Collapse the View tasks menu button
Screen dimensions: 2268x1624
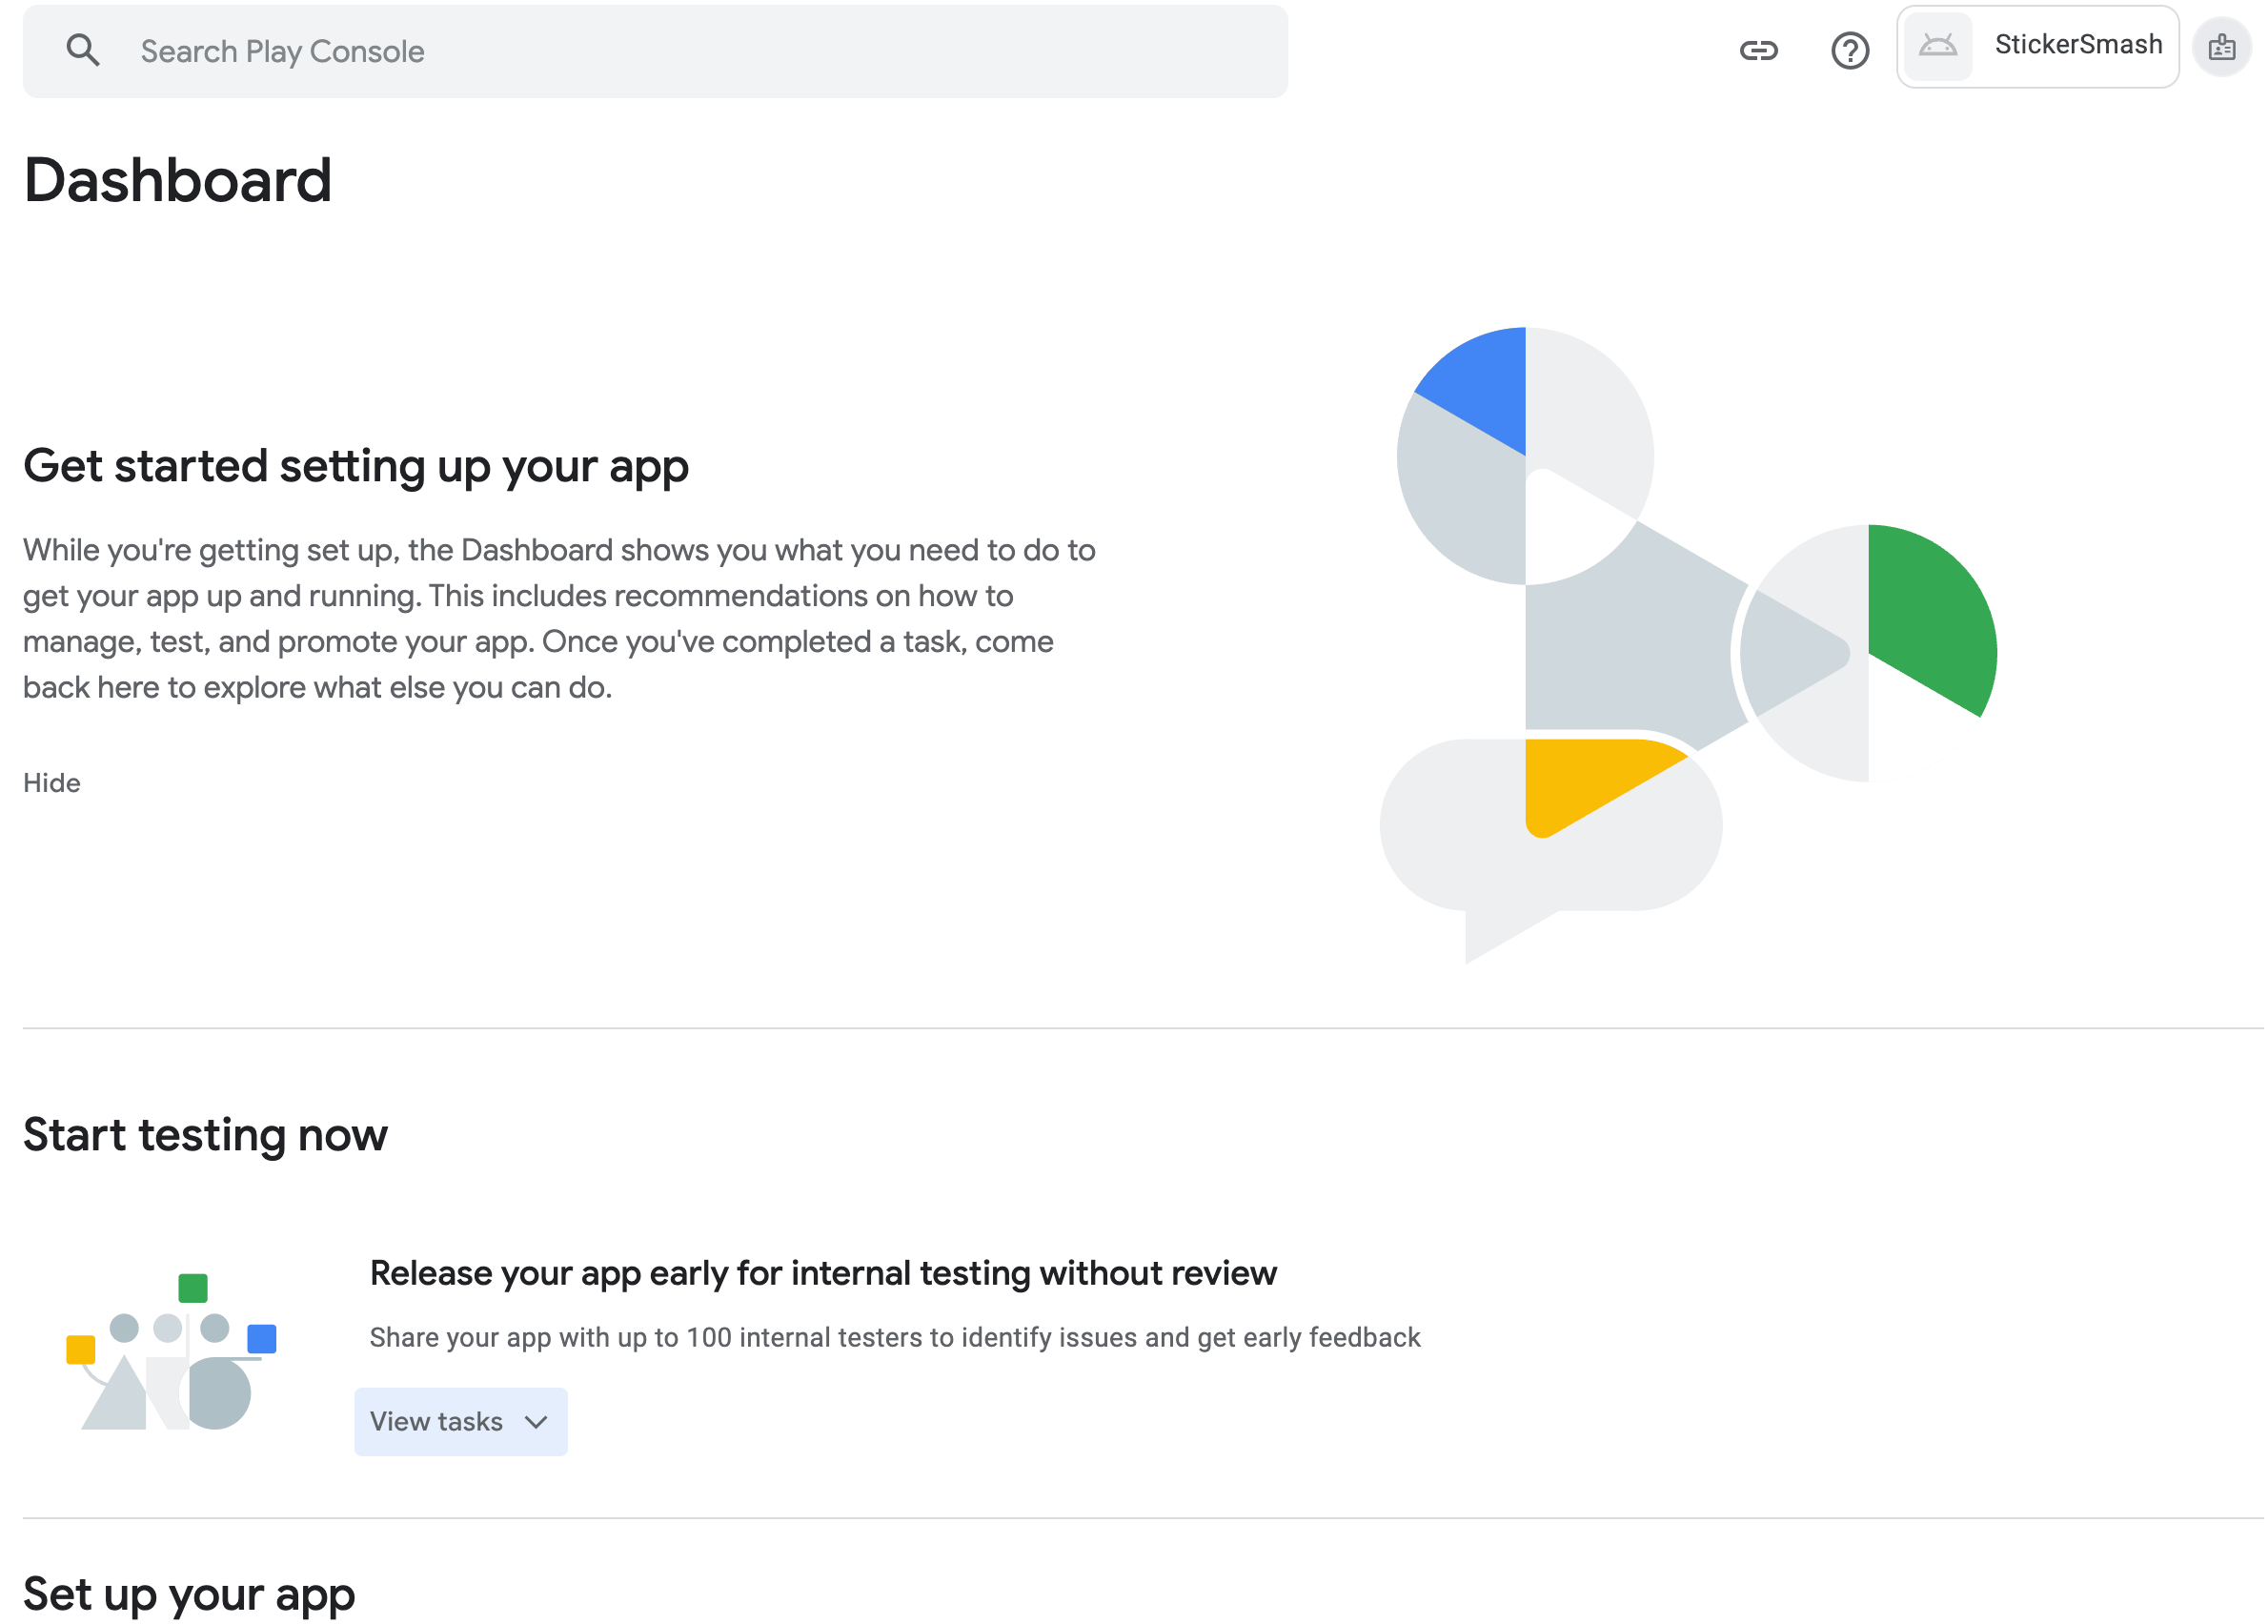pos(460,1421)
